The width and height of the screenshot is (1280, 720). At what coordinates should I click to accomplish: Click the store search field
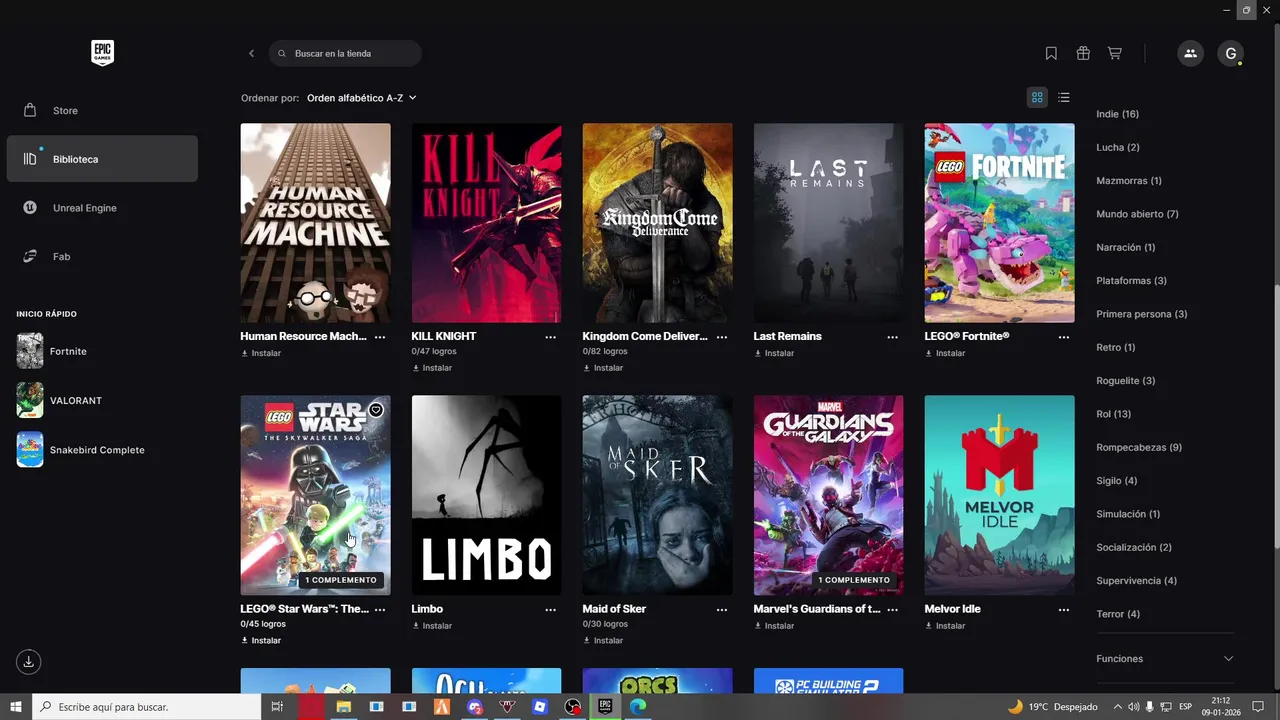tap(345, 53)
